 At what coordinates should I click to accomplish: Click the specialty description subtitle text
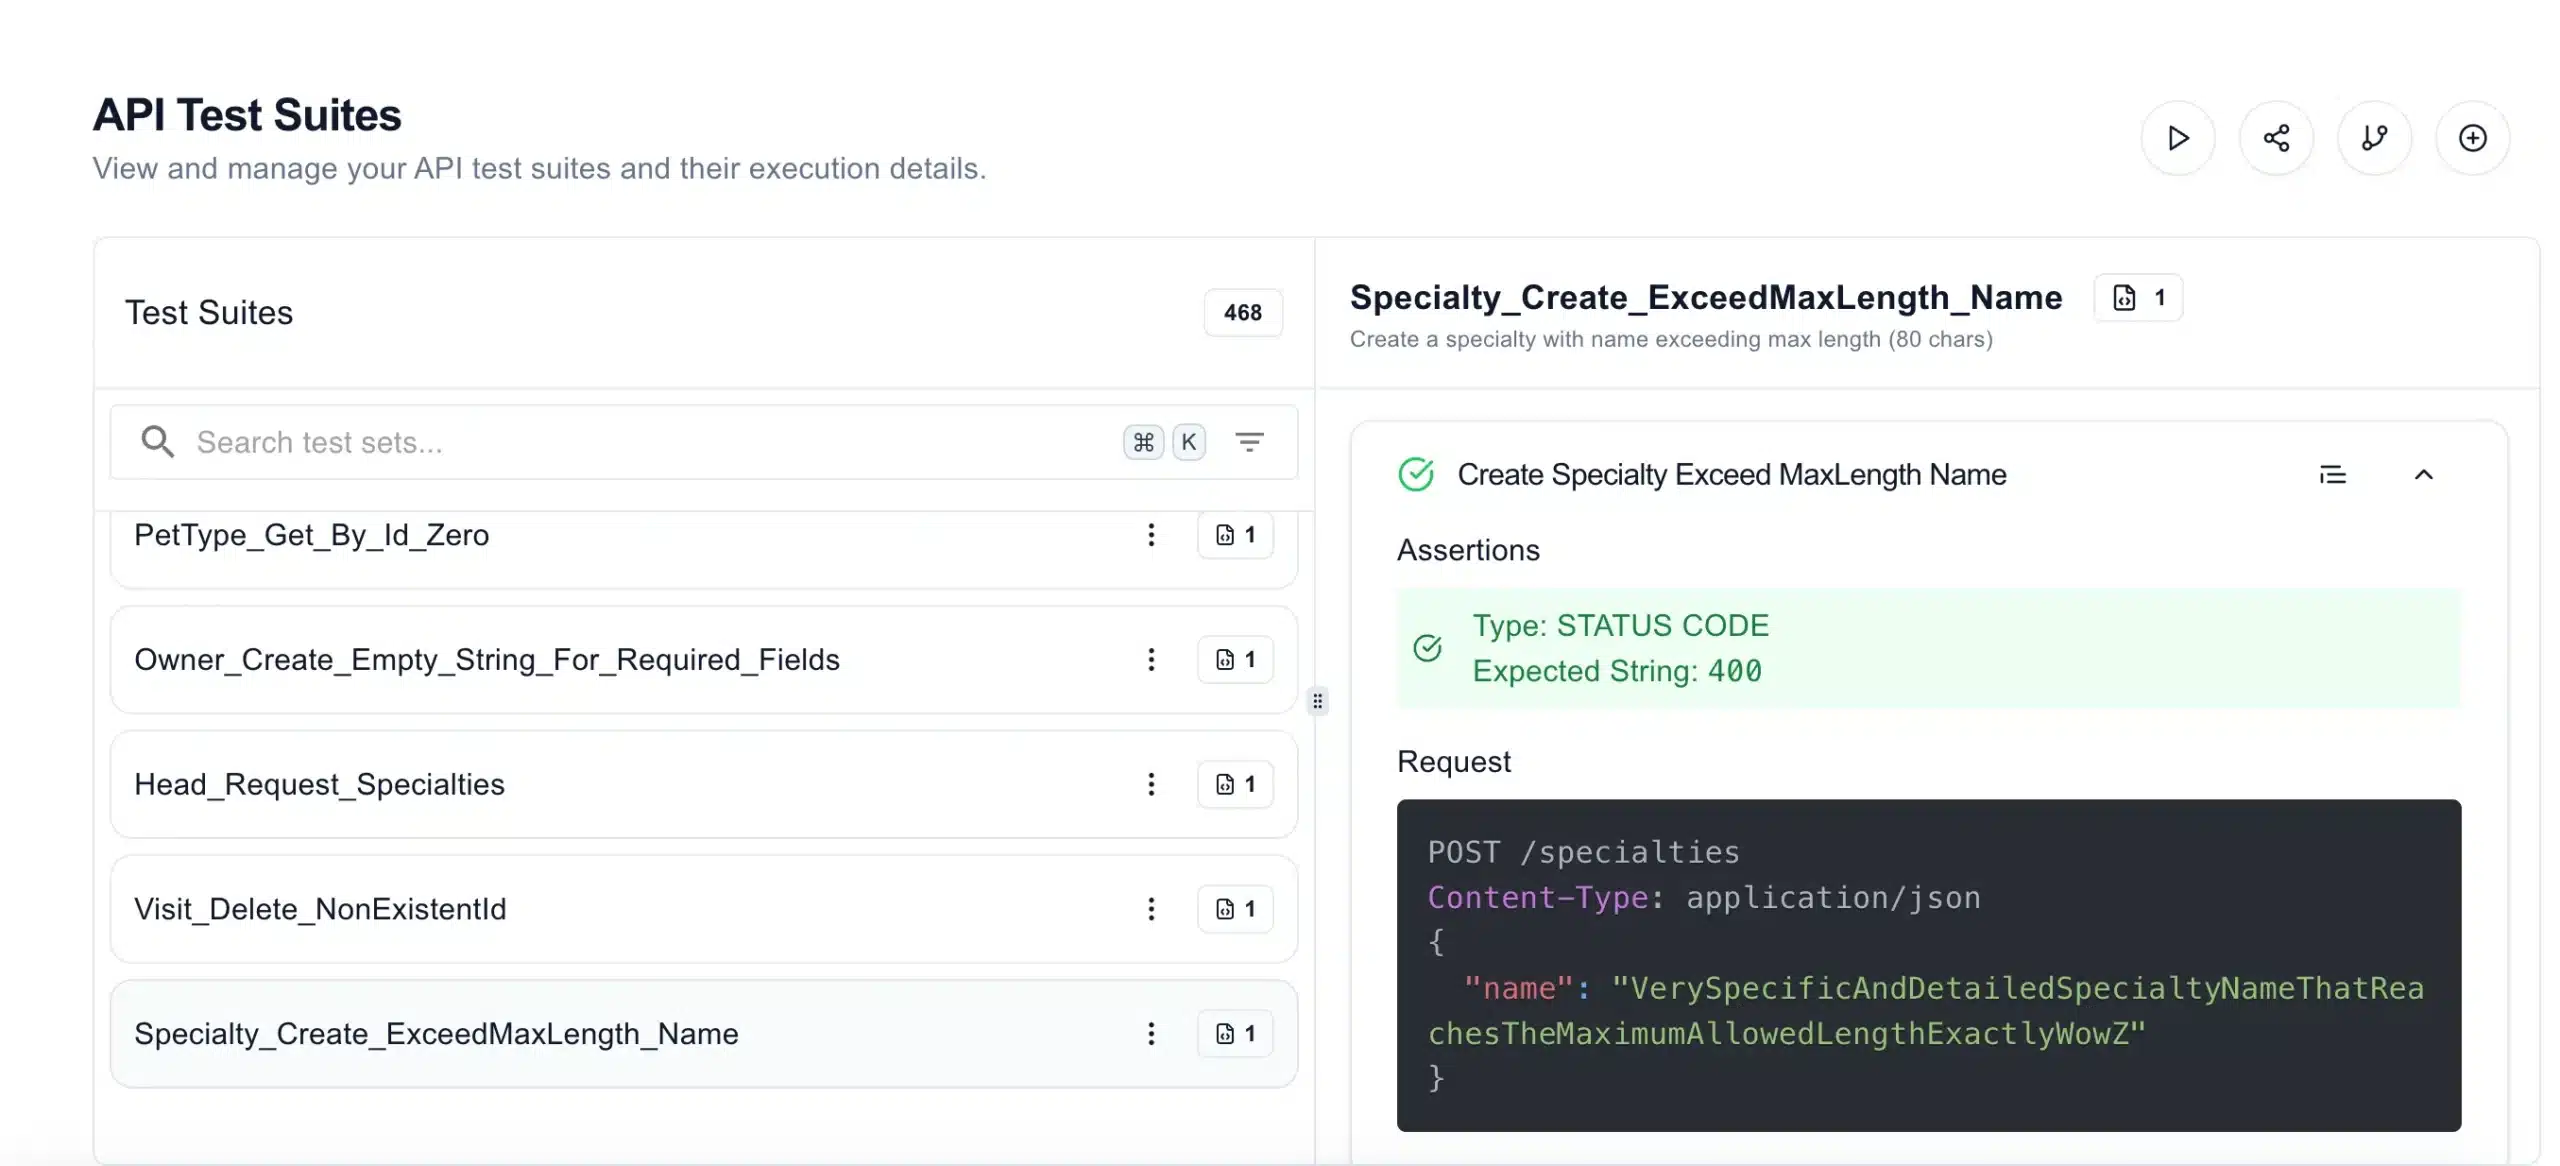tap(1670, 339)
